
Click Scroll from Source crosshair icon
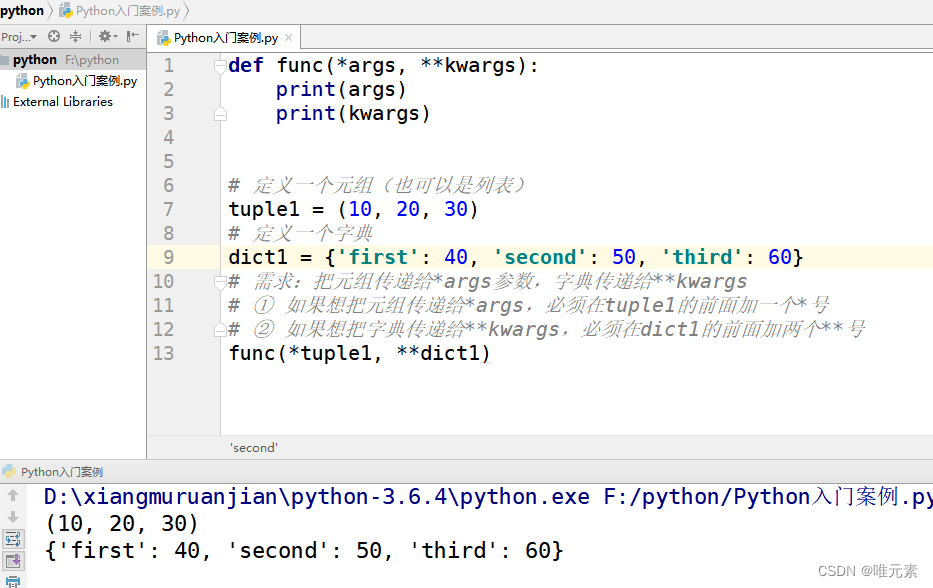pos(54,36)
